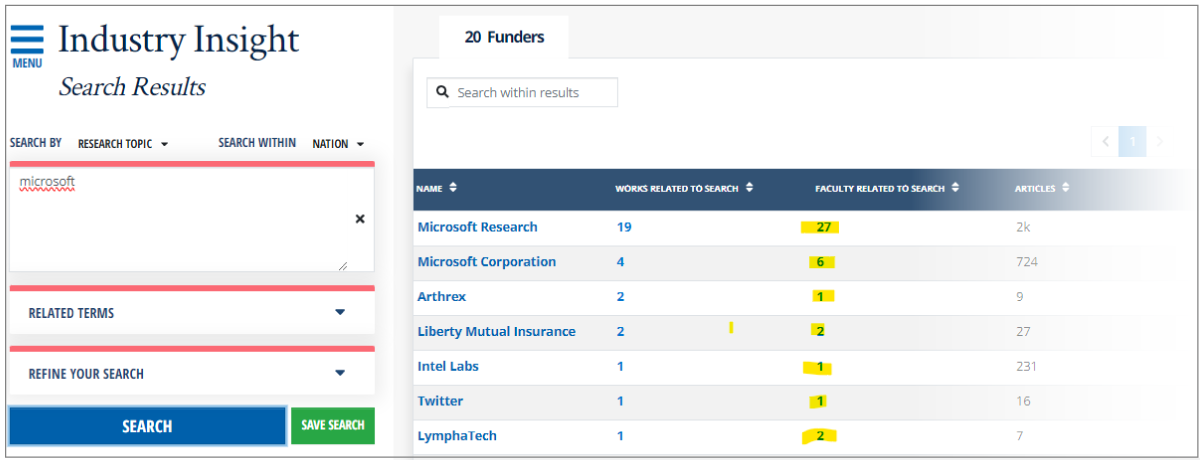Open the Microsoft Research funder link
Image resolution: width=1200 pixels, height=460 pixels.
[477, 227]
